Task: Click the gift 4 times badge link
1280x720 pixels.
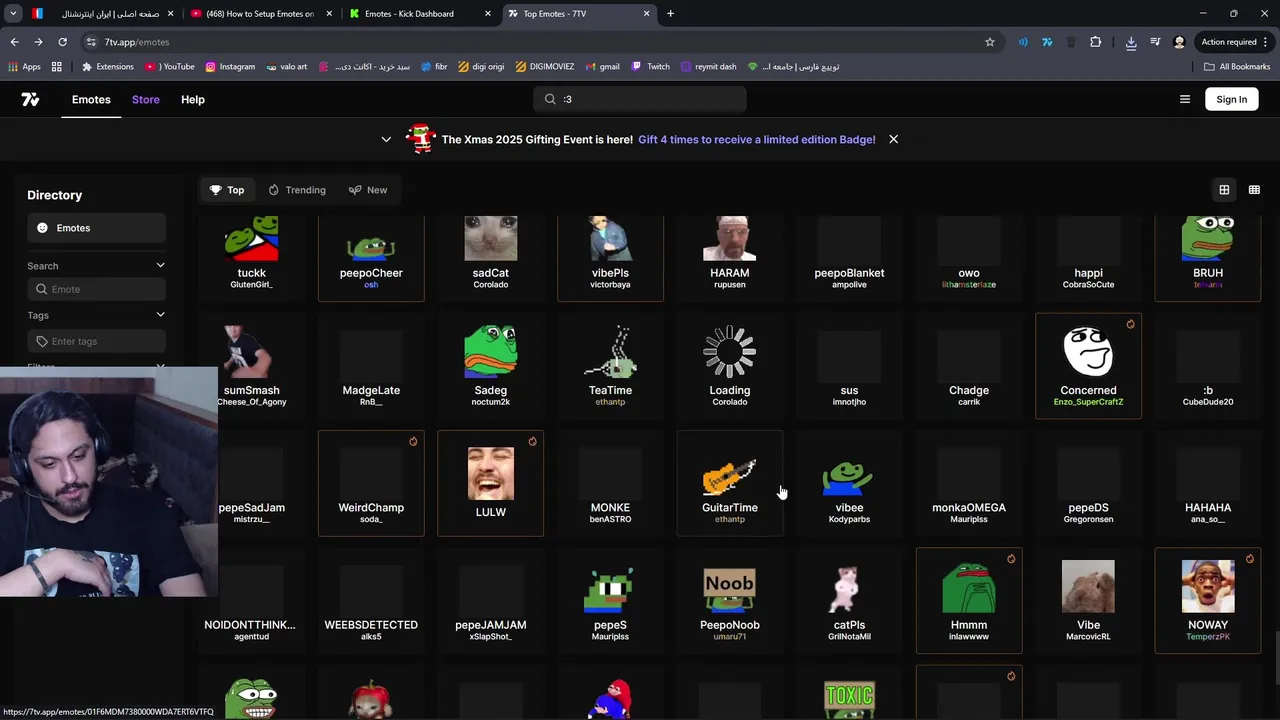Action: point(757,139)
